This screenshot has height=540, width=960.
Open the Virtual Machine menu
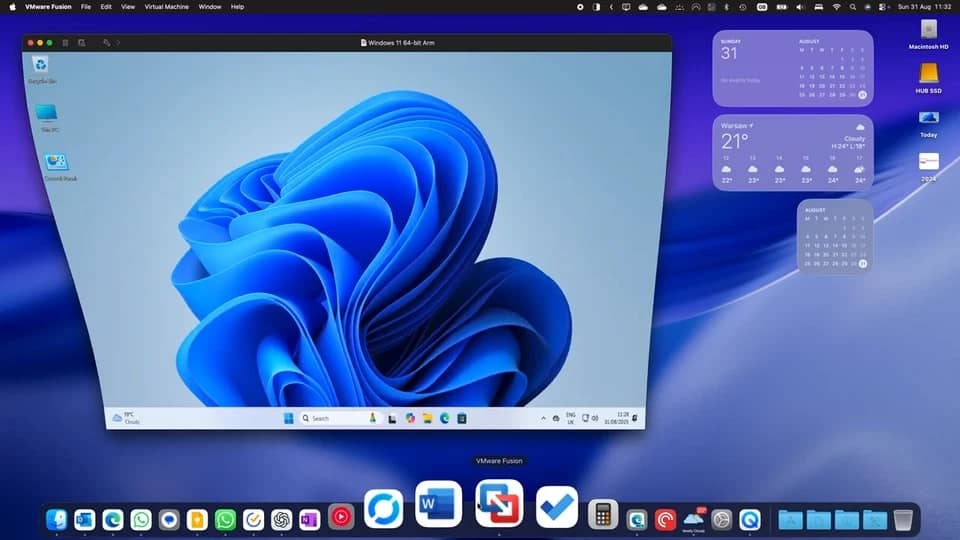click(x=167, y=7)
